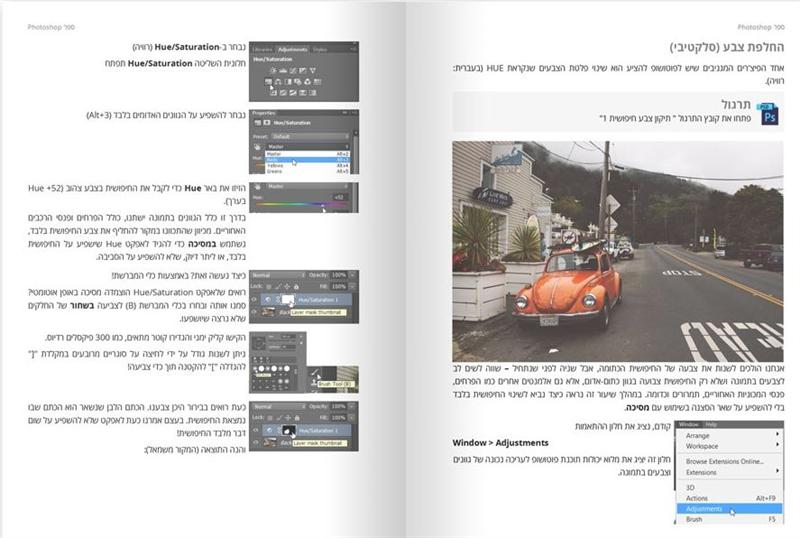This screenshot has width=800, height=538.
Task: Lock transparent pixels in the black-mask Layers panel
Action: pos(269,418)
